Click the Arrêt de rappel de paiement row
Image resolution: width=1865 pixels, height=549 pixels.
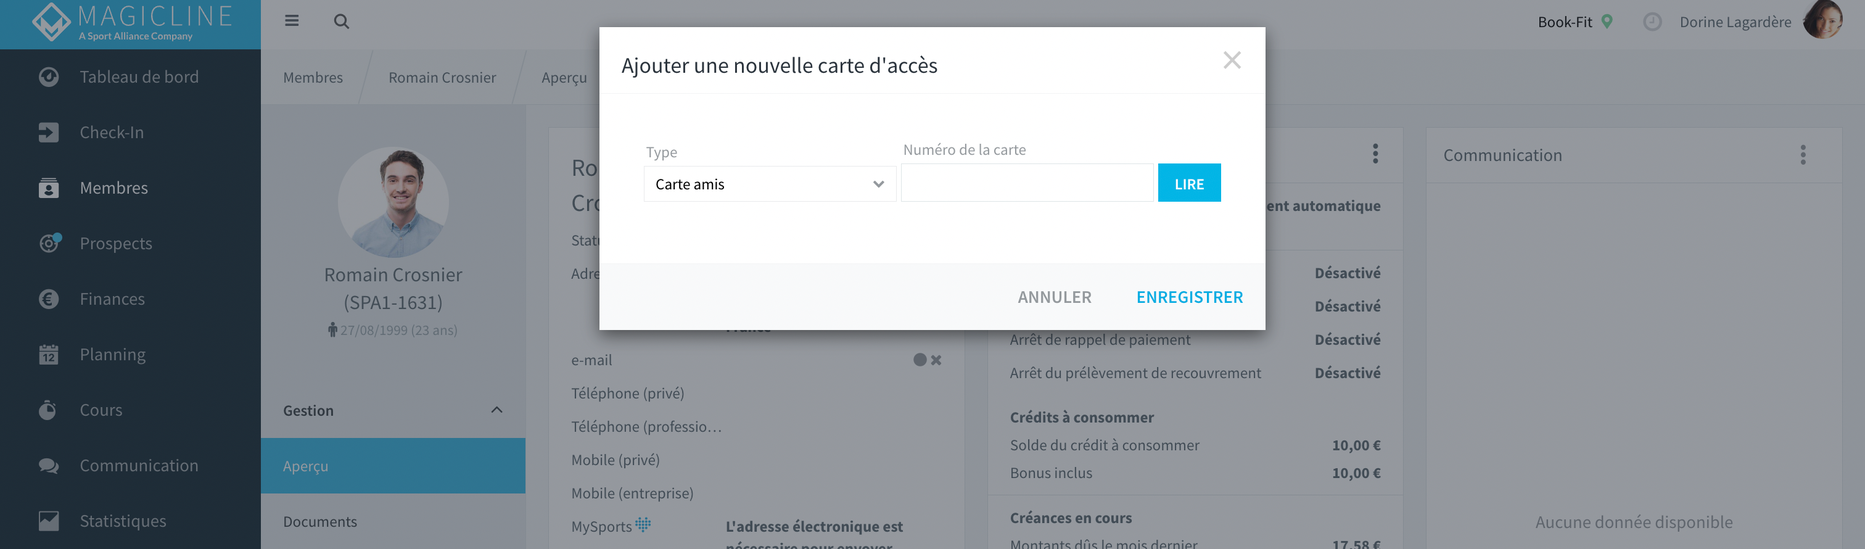pyautogui.click(x=1195, y=340)
